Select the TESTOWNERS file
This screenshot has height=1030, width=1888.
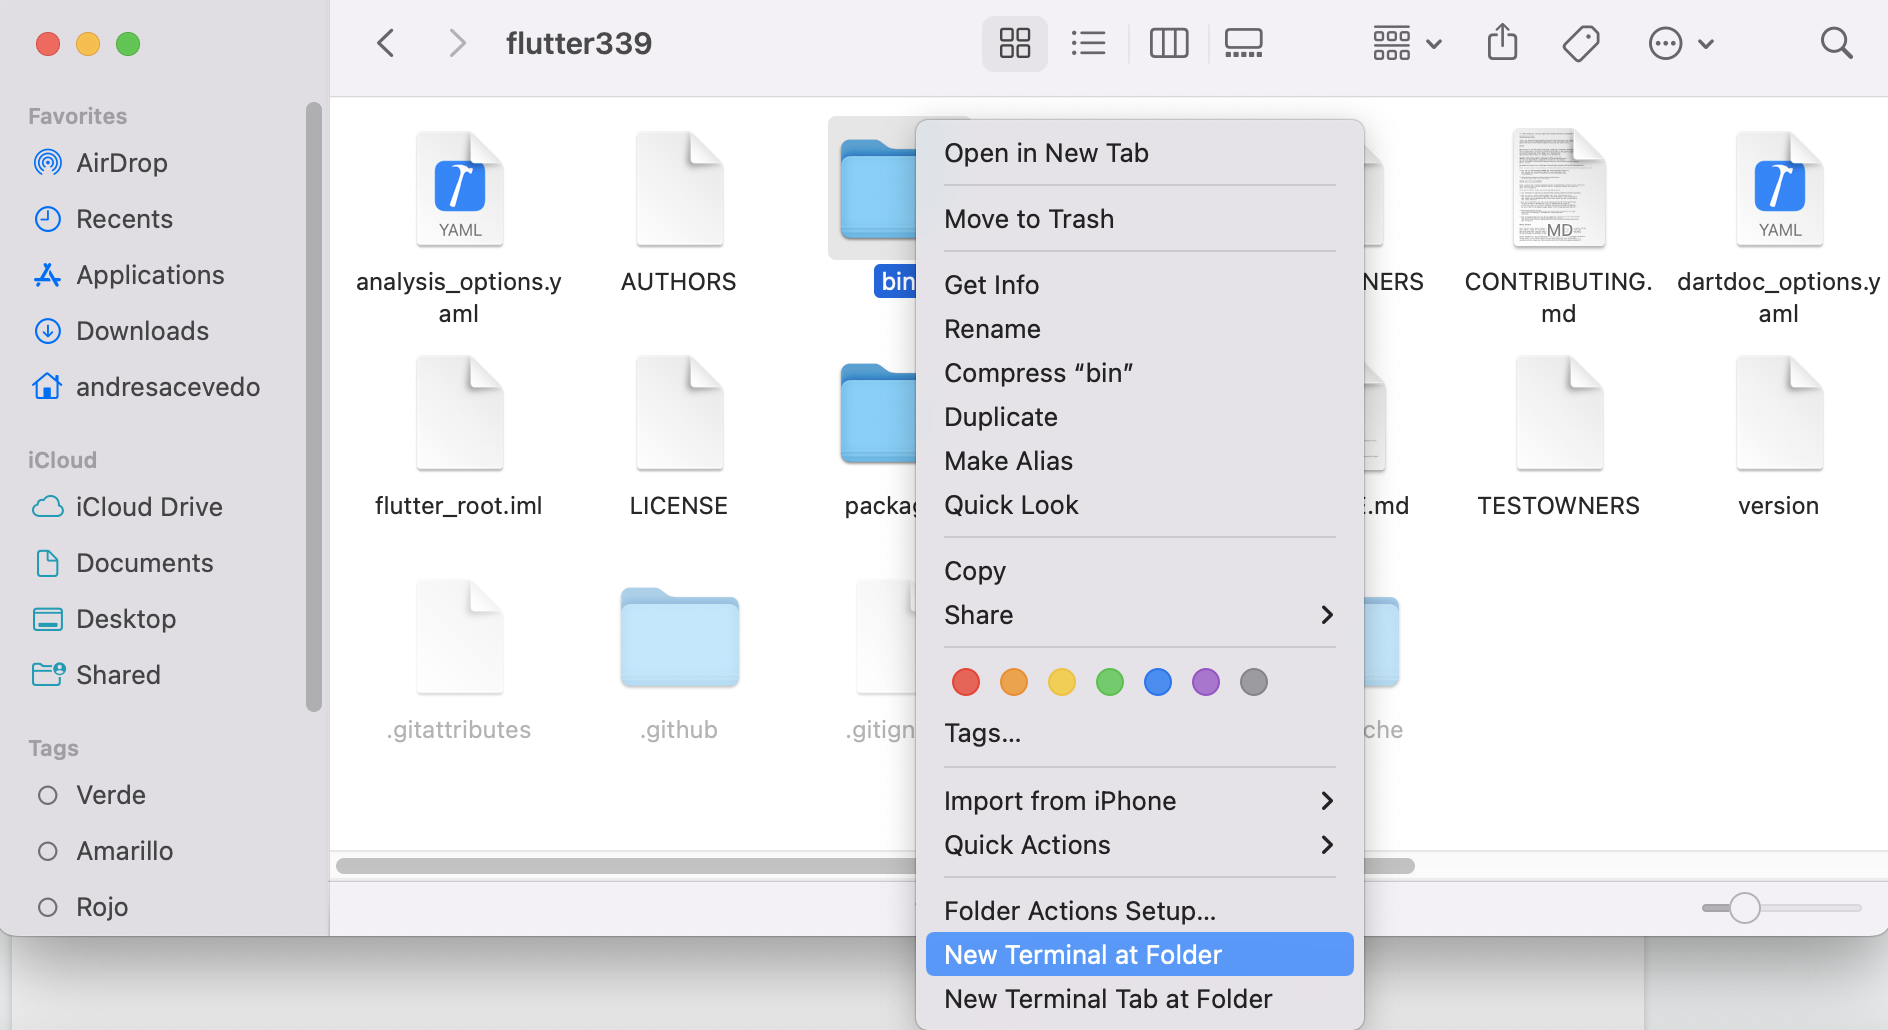pyautogui.click(x=1559, y=412)
